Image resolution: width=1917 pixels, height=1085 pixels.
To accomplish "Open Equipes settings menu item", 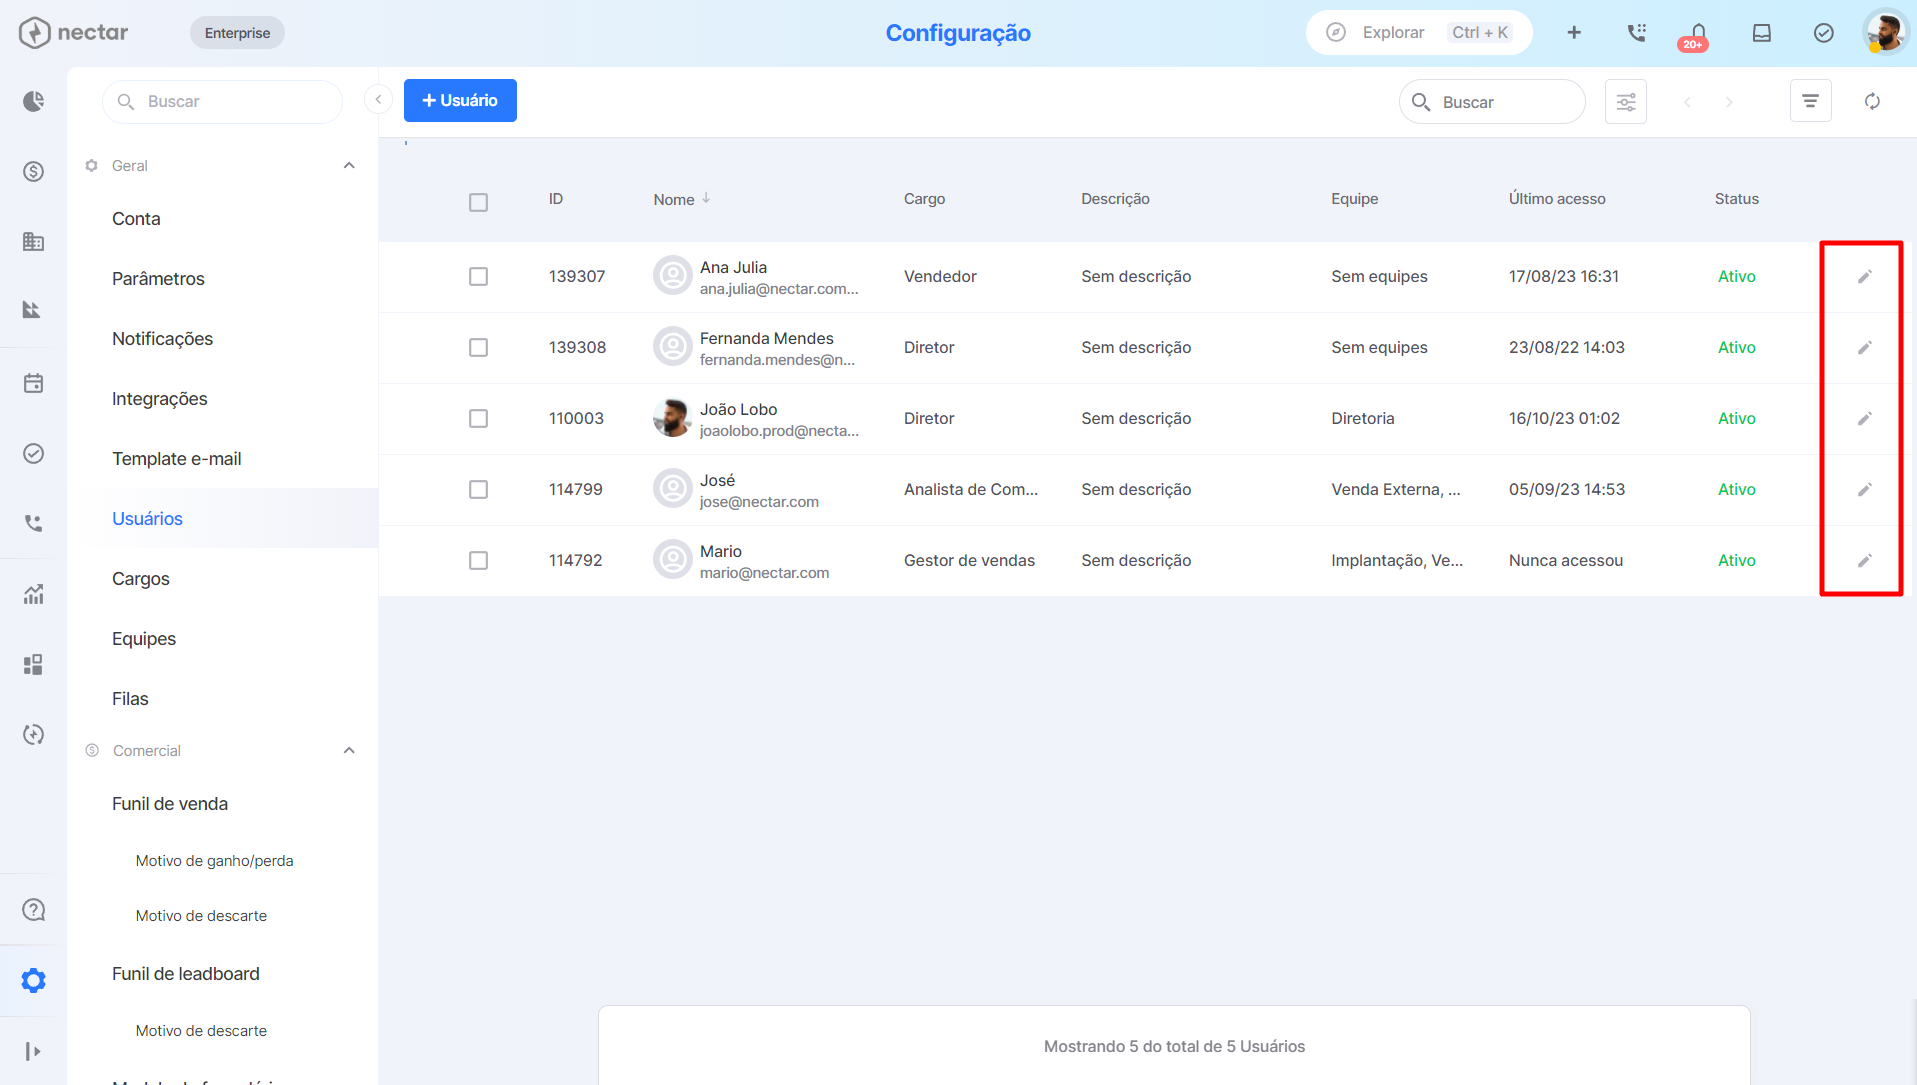I will click(144, 638).
